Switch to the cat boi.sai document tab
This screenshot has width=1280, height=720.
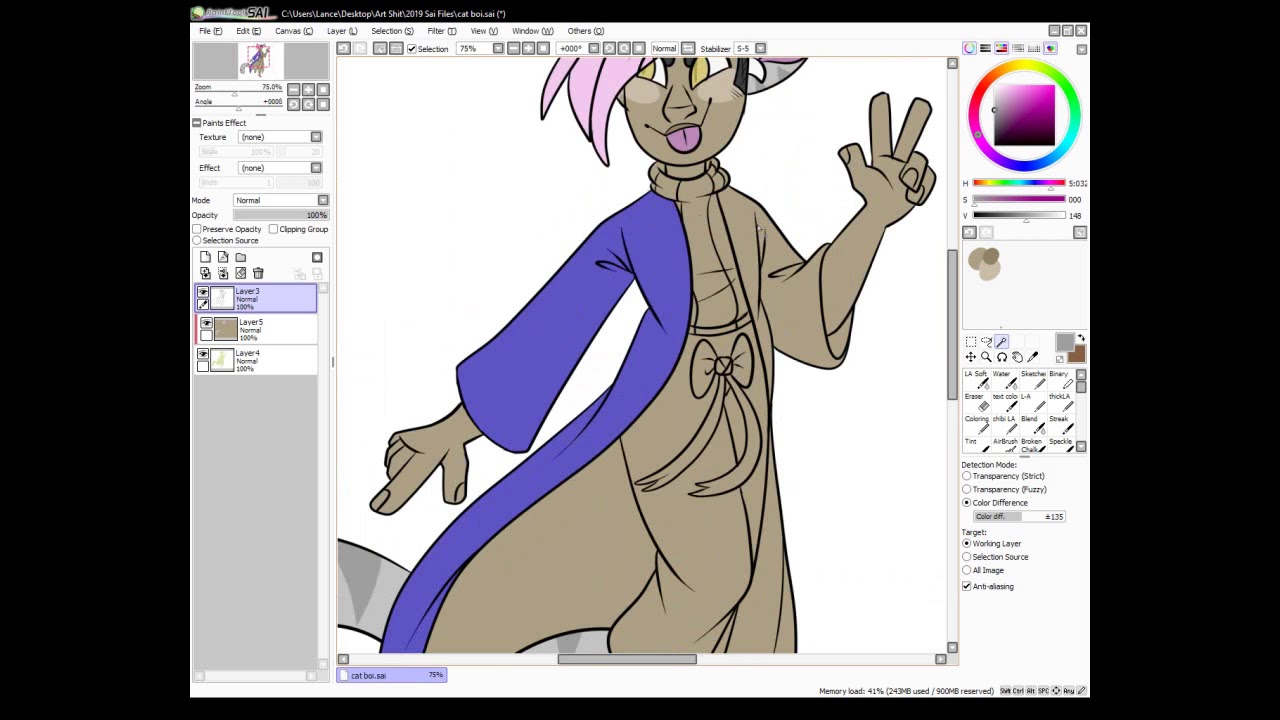click(392, 675)
